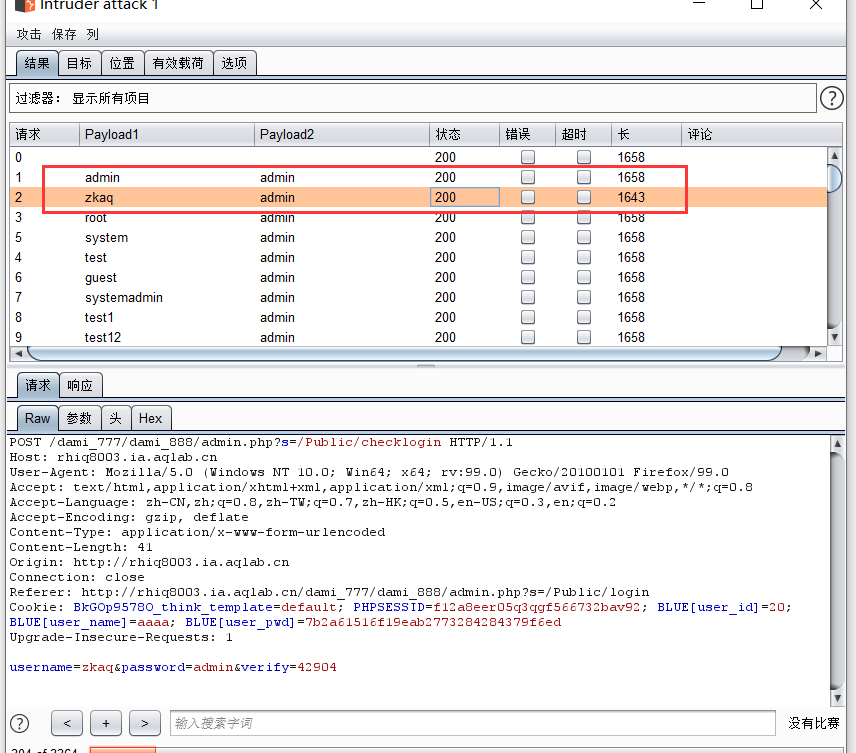This screenshot has width=856, height=753.
Task: Toggle timeout checkbox in request 0 row
Action: tap(584, 157)
